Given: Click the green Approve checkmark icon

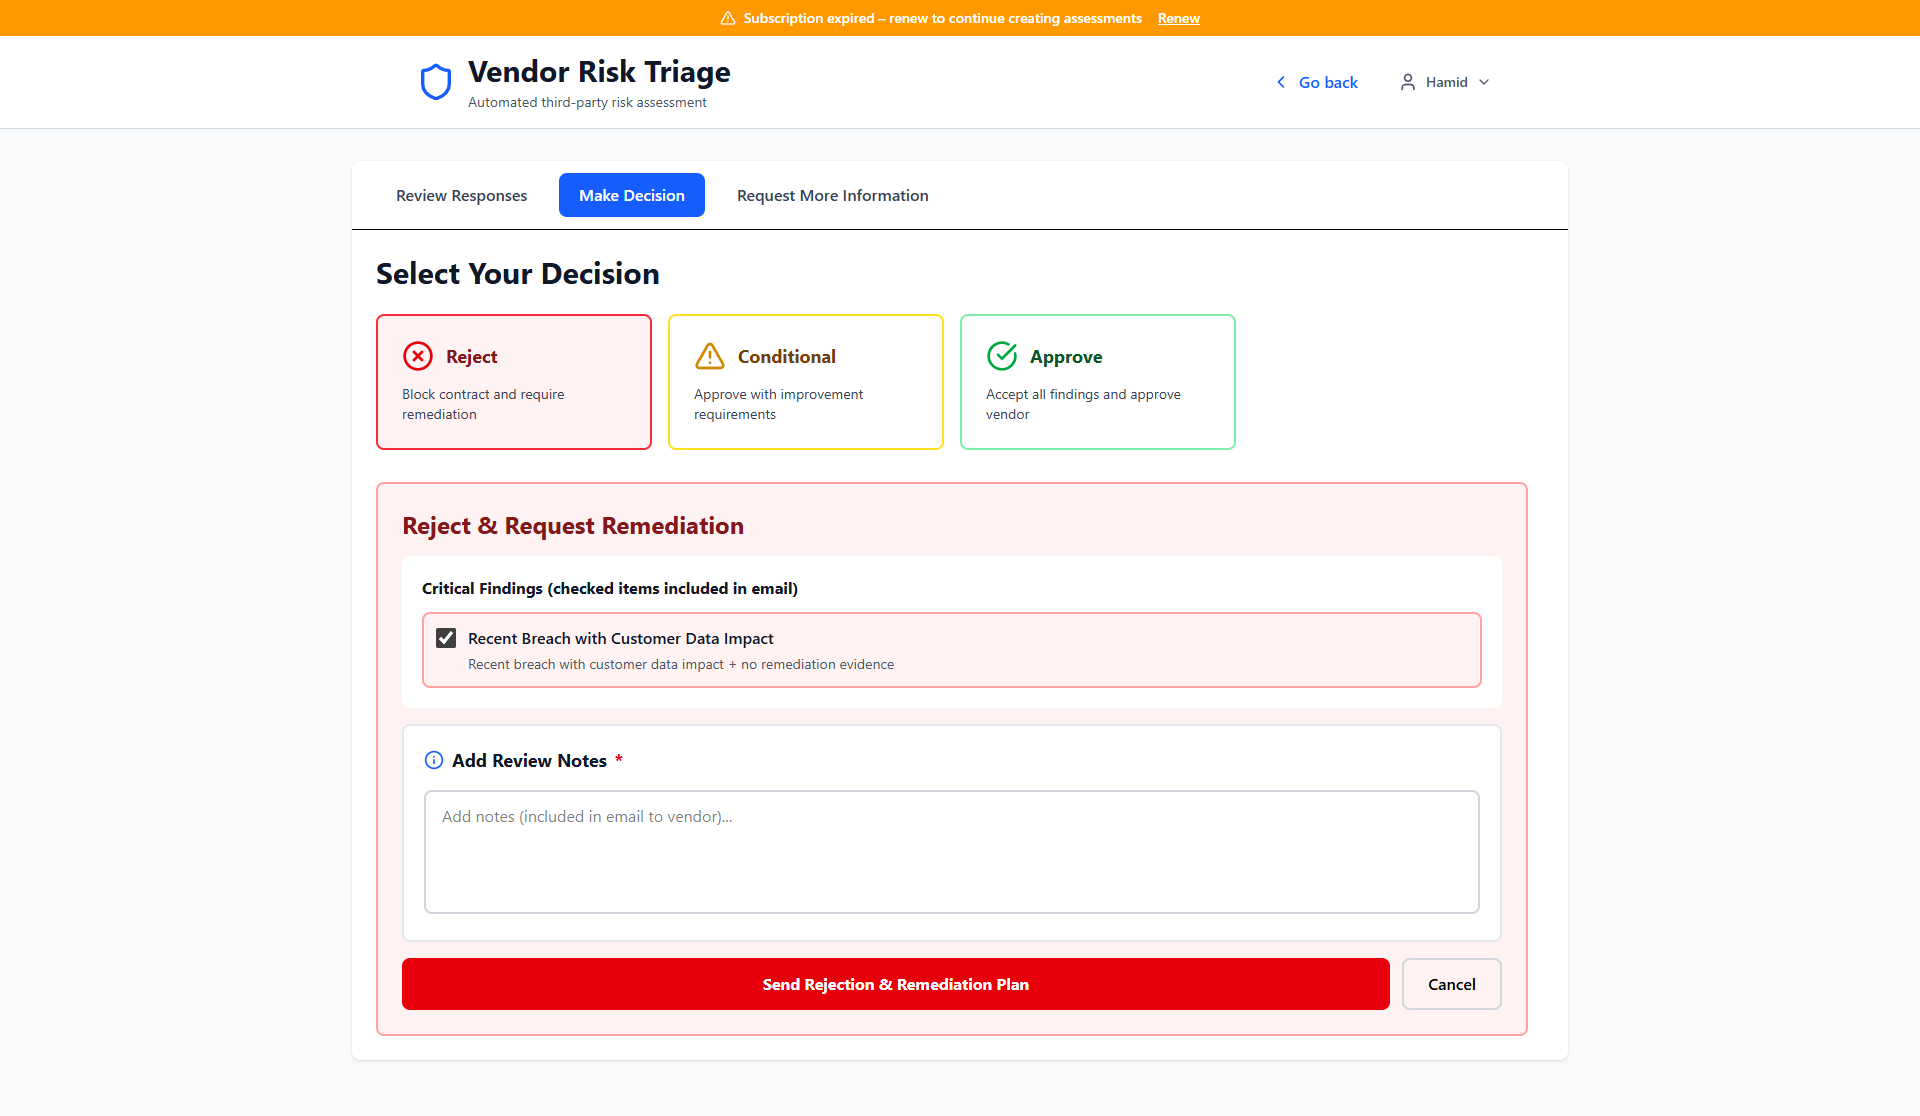Looking at the screenshot, I should [1002, 356].
